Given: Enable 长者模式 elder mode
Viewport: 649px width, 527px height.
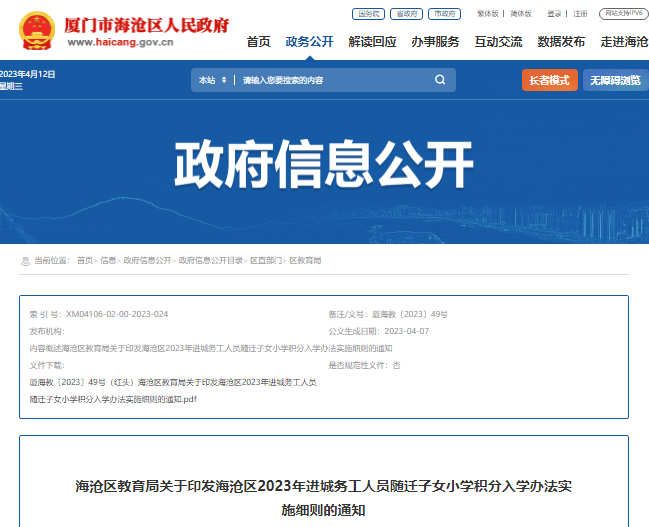Looking at the screenshot, I should coord(550,80).
